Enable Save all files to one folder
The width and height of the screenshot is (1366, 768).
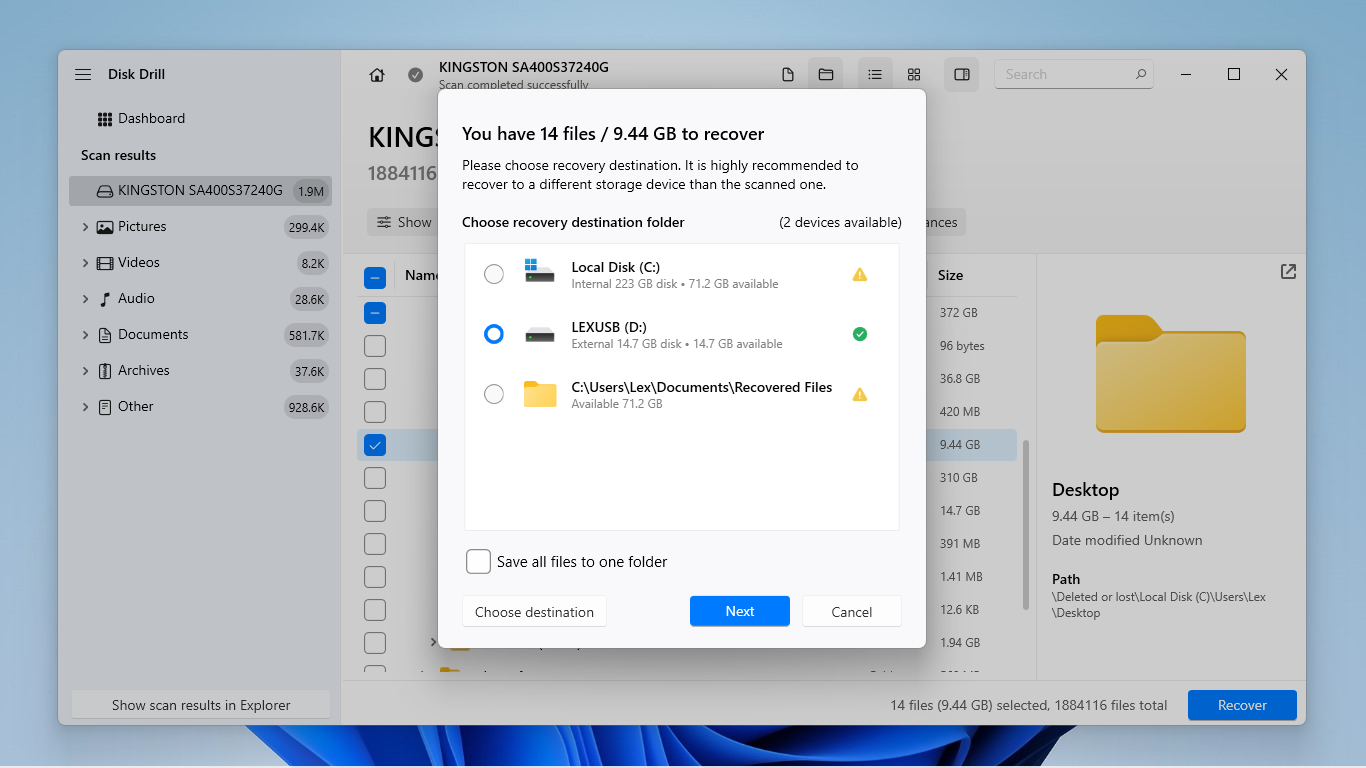click(x=479, y=561)
